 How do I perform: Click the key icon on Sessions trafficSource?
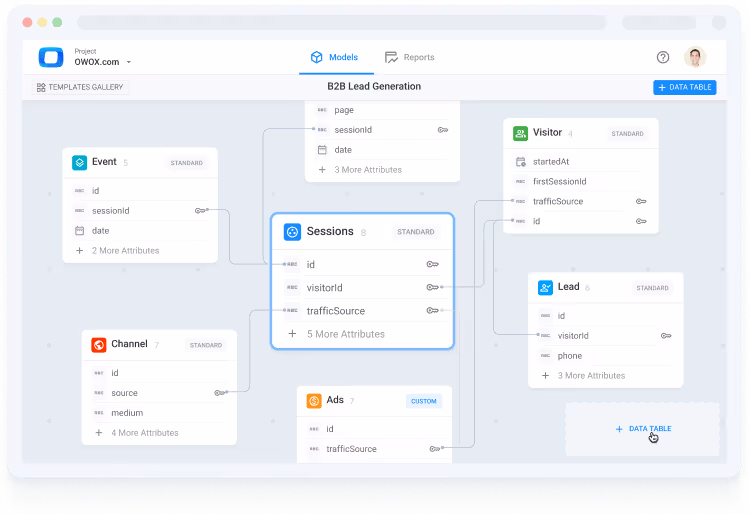(x=432, y=311)
